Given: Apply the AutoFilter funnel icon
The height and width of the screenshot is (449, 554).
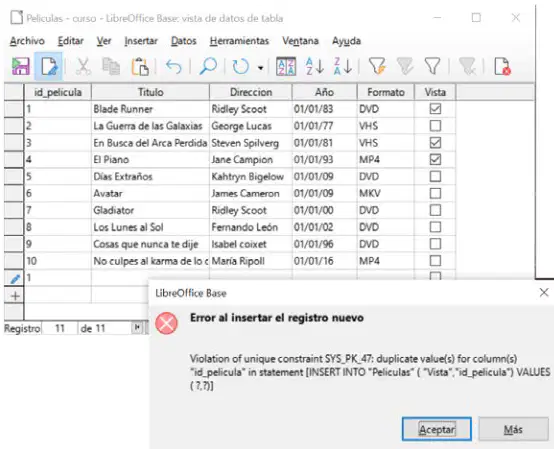Looking at the screenshot, I should click(377, 66).
